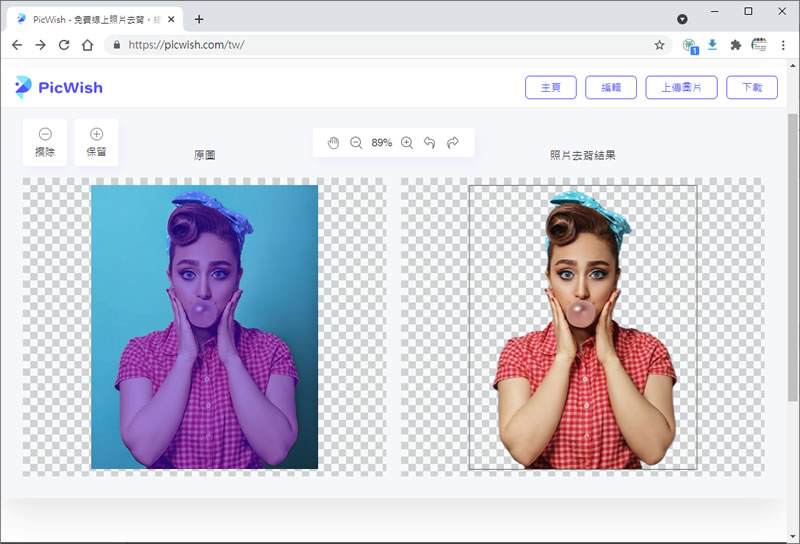Activate the hand pan tool

pyautogui.click(x=334, y=143)
